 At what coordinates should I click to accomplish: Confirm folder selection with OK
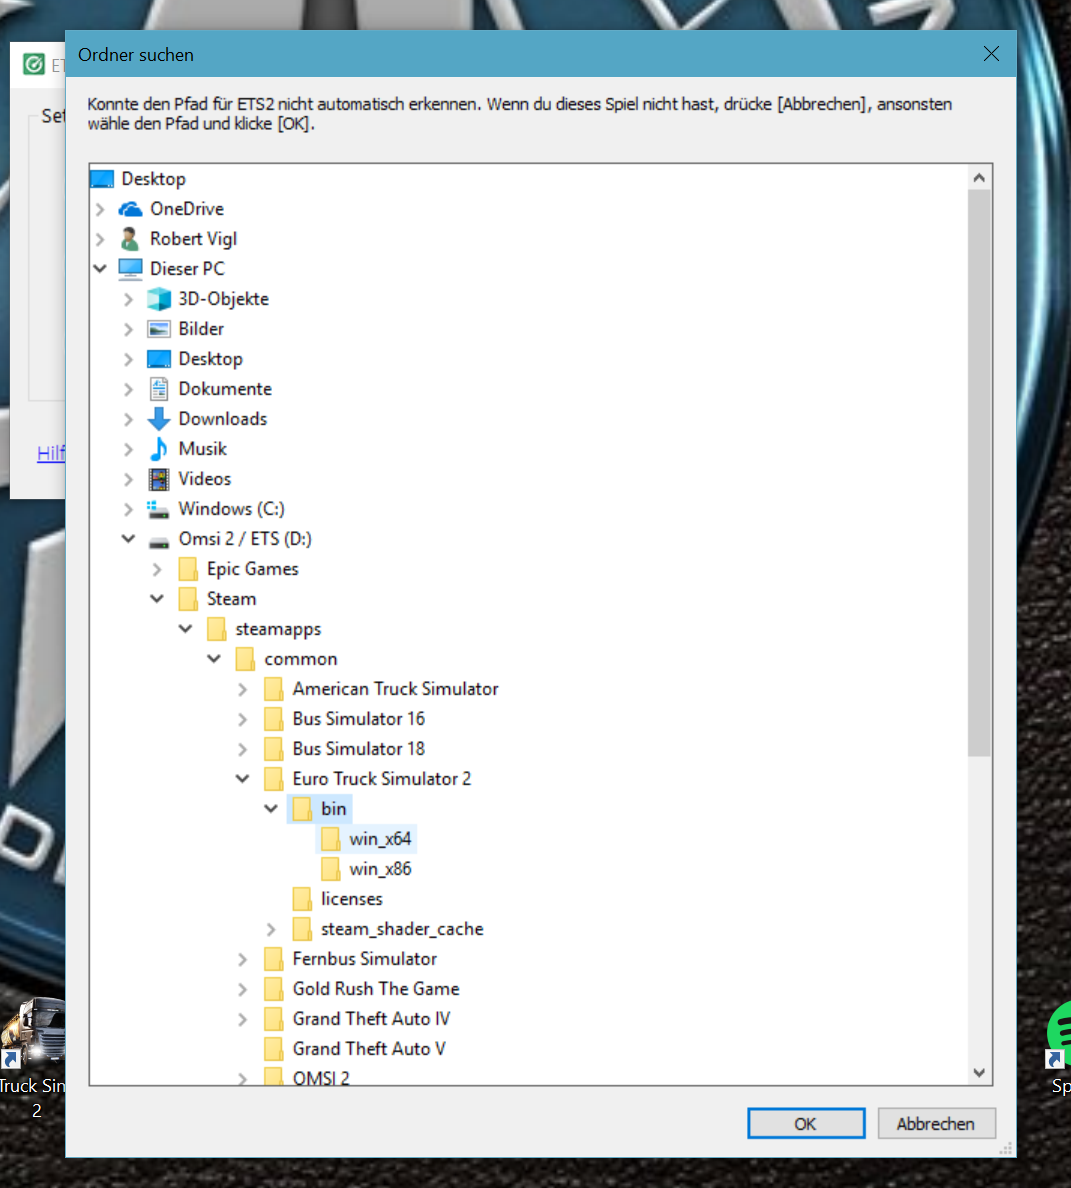click(x=806, y=1124)
